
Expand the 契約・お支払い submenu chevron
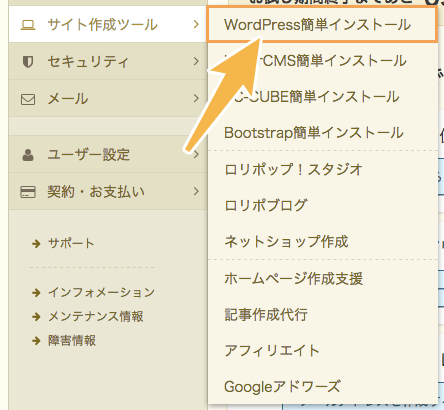(x=196, y=191)
